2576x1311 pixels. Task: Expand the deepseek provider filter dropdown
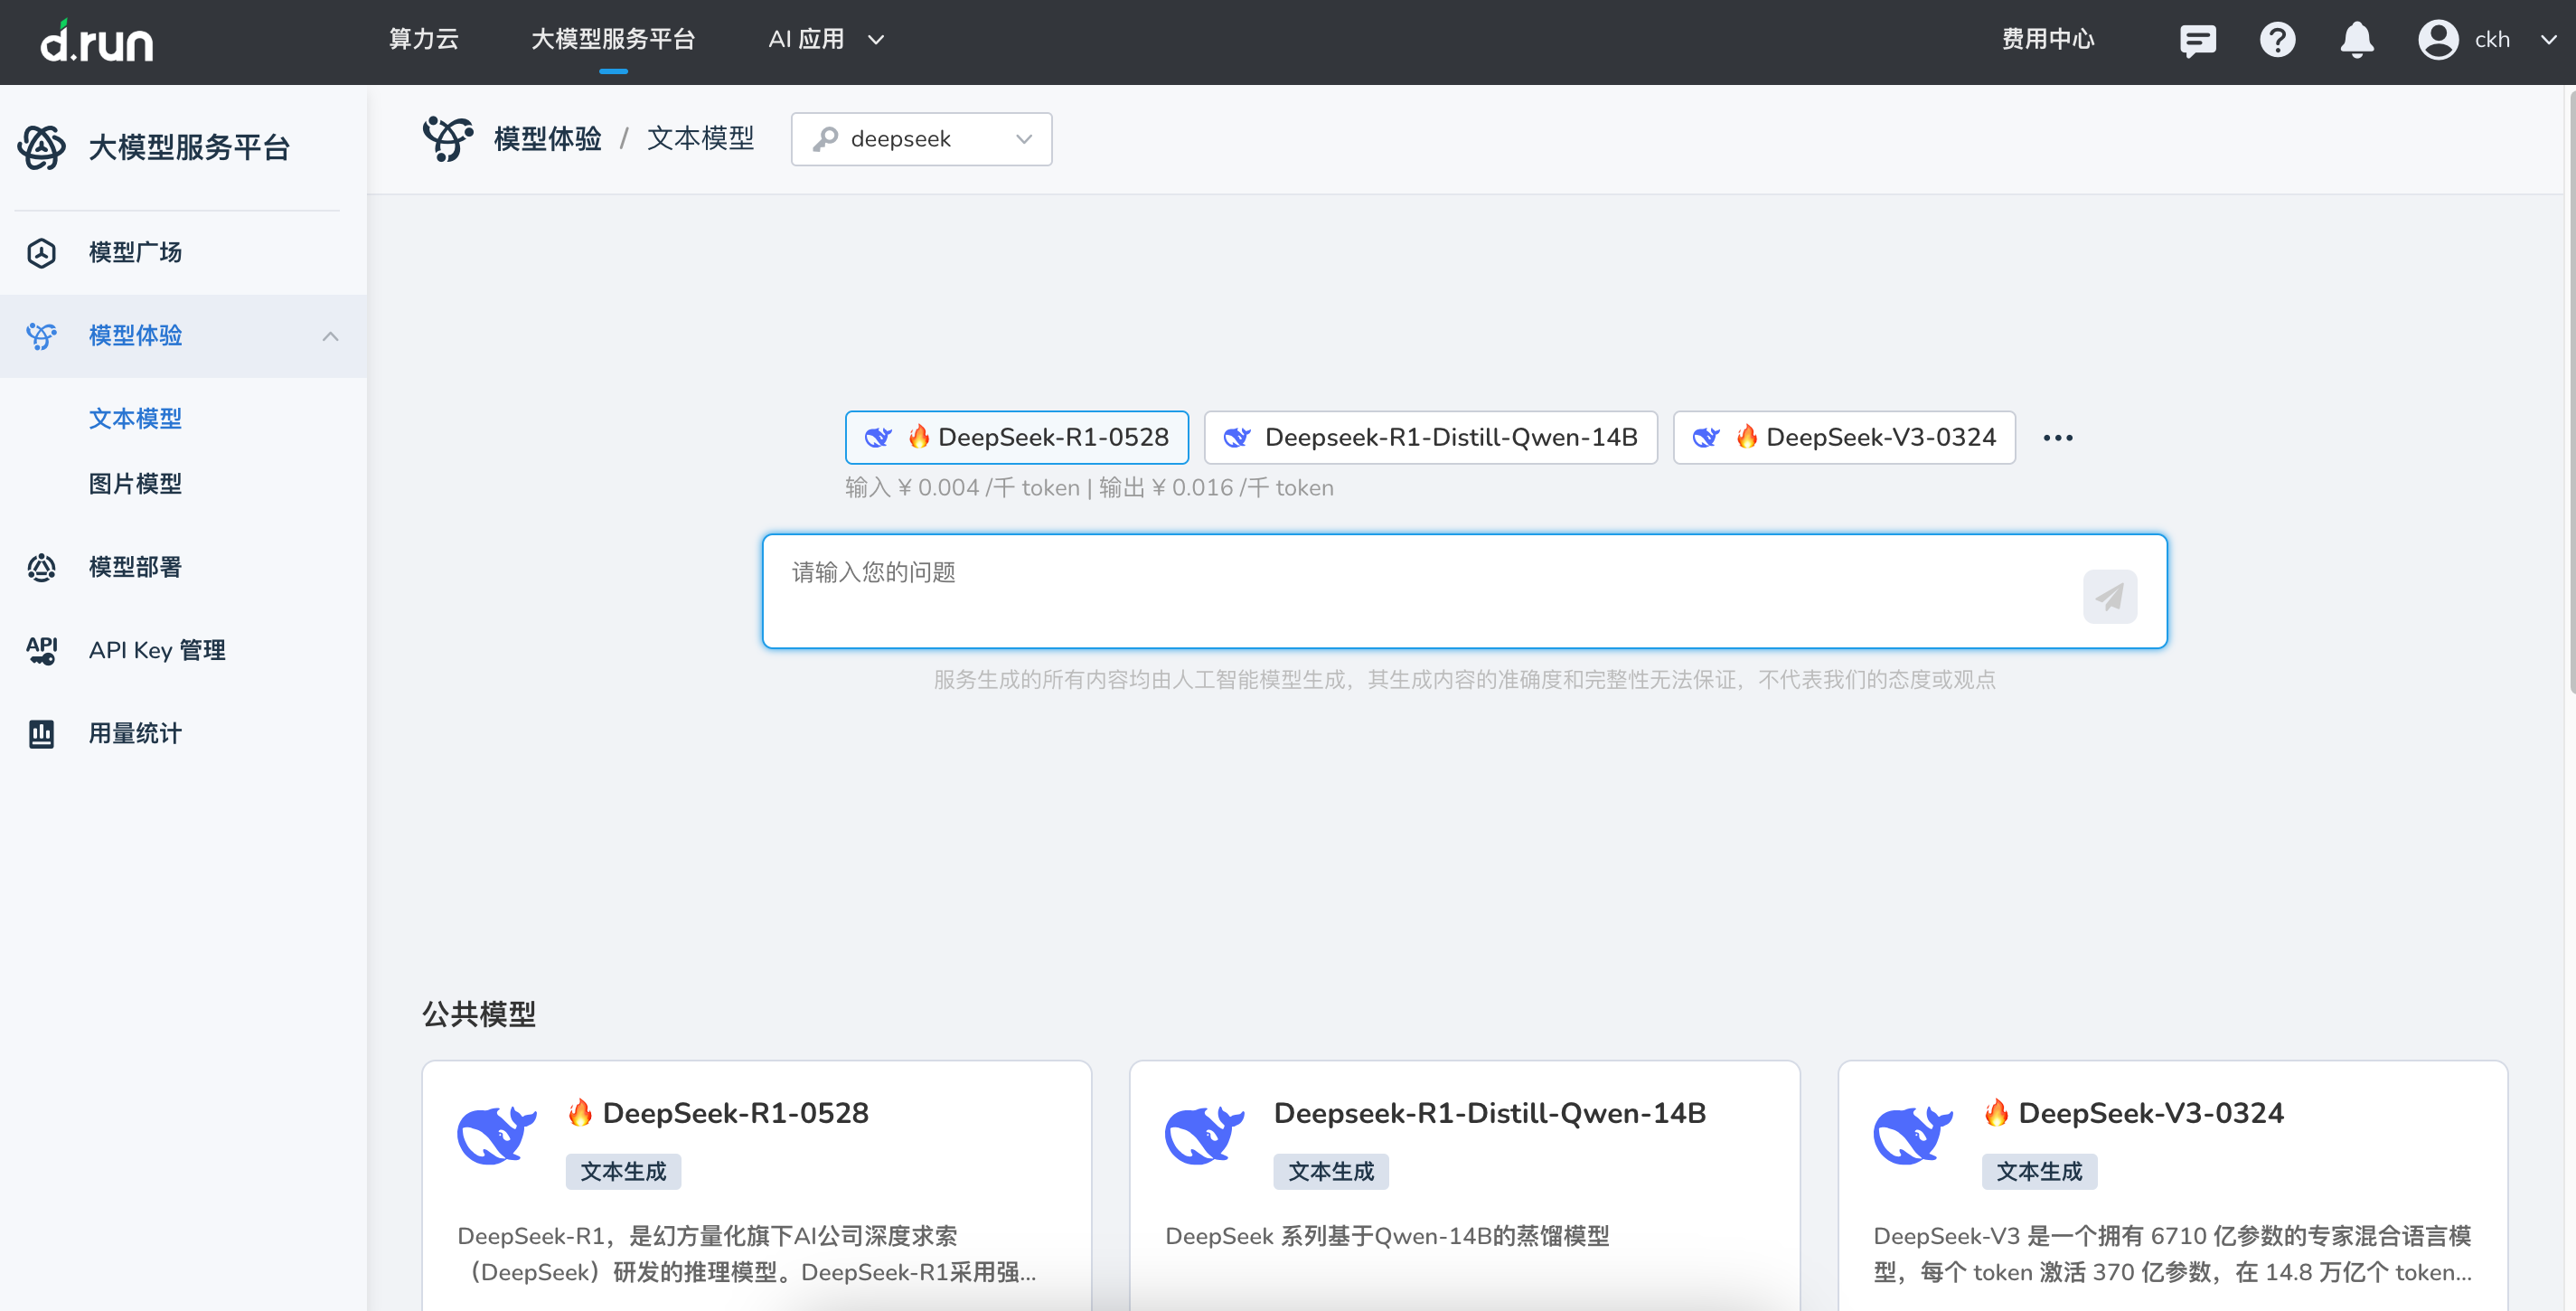coord(920,139)
